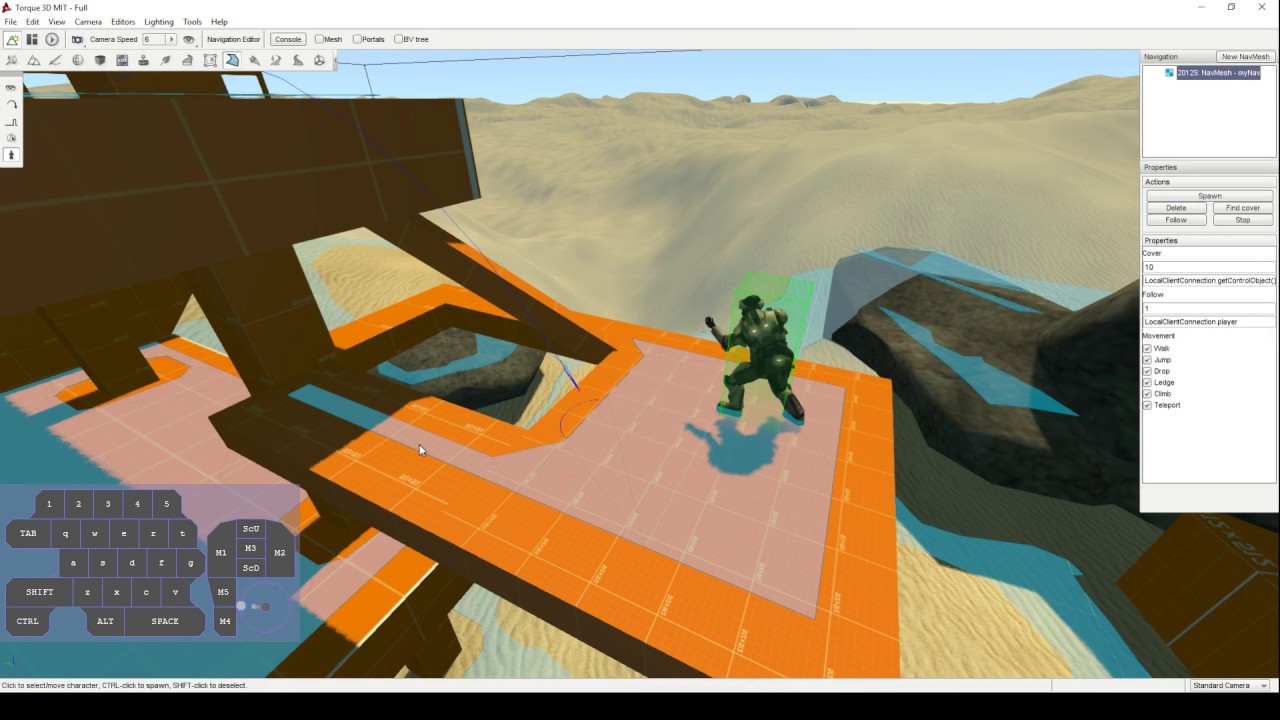This screenshot has height=720, width=1280.
Task: Enable the Portals checkbox
Action: 357,39
